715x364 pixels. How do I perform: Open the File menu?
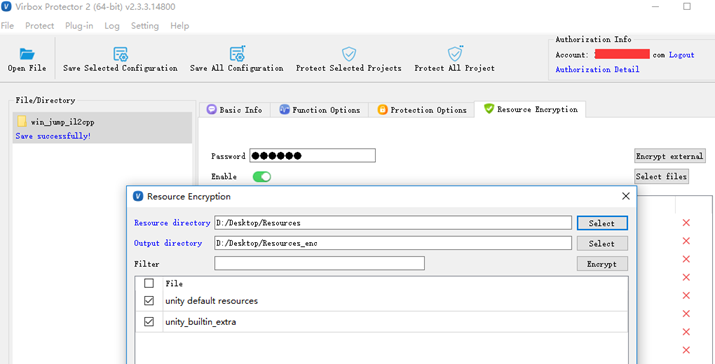coord(7,26)
